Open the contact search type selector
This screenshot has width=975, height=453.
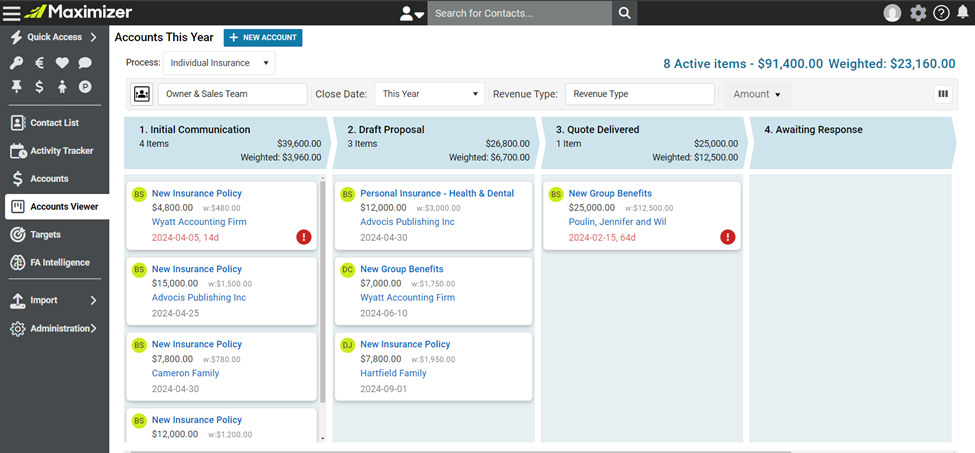pos(412,13)
